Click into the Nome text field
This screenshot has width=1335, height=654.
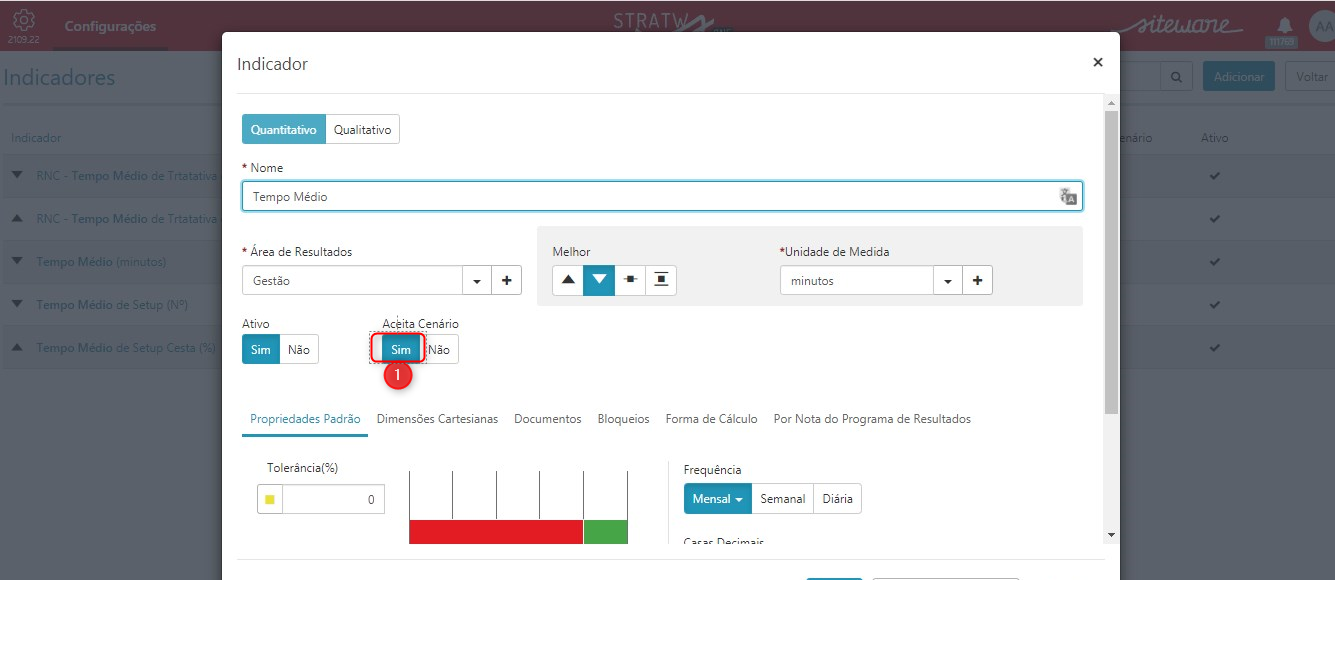pos(662,197)
